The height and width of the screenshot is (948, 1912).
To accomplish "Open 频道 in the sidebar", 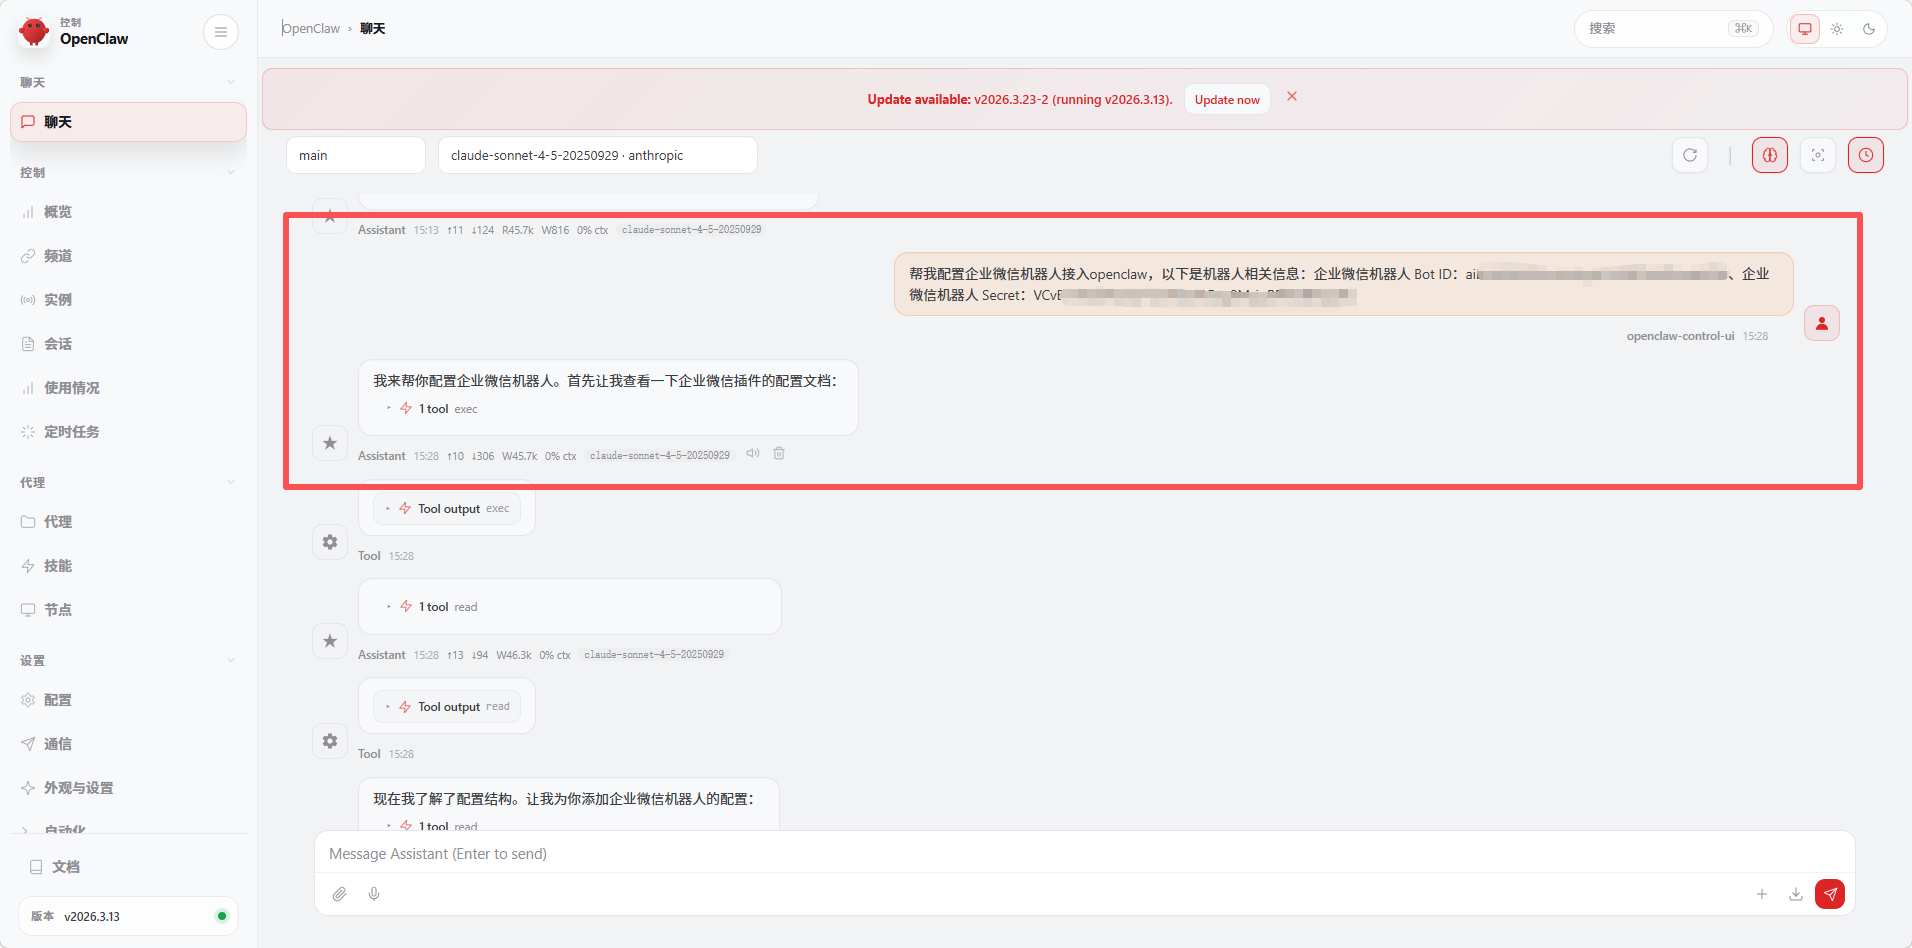I will pyautogui.click(x=58, y=256).
